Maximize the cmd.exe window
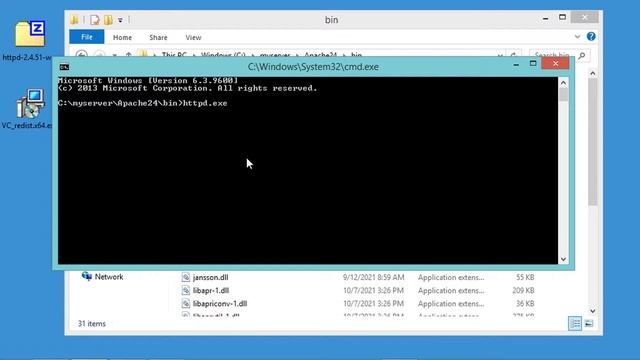 (x=533, y=63)
